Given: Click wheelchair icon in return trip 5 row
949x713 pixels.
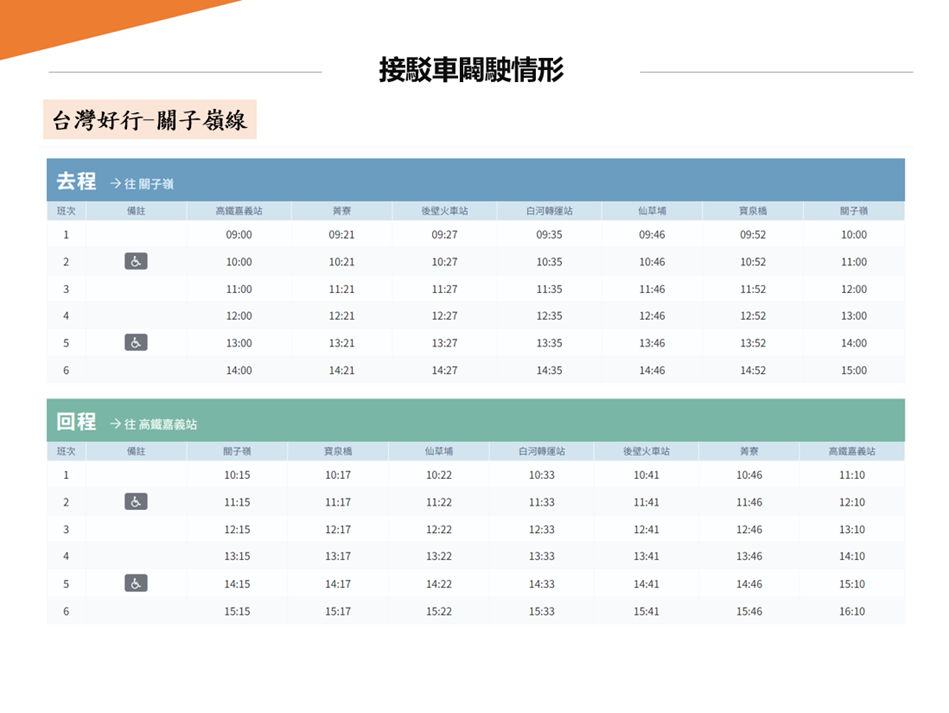Looking at the screenshot, I should [x=136, y=583].
